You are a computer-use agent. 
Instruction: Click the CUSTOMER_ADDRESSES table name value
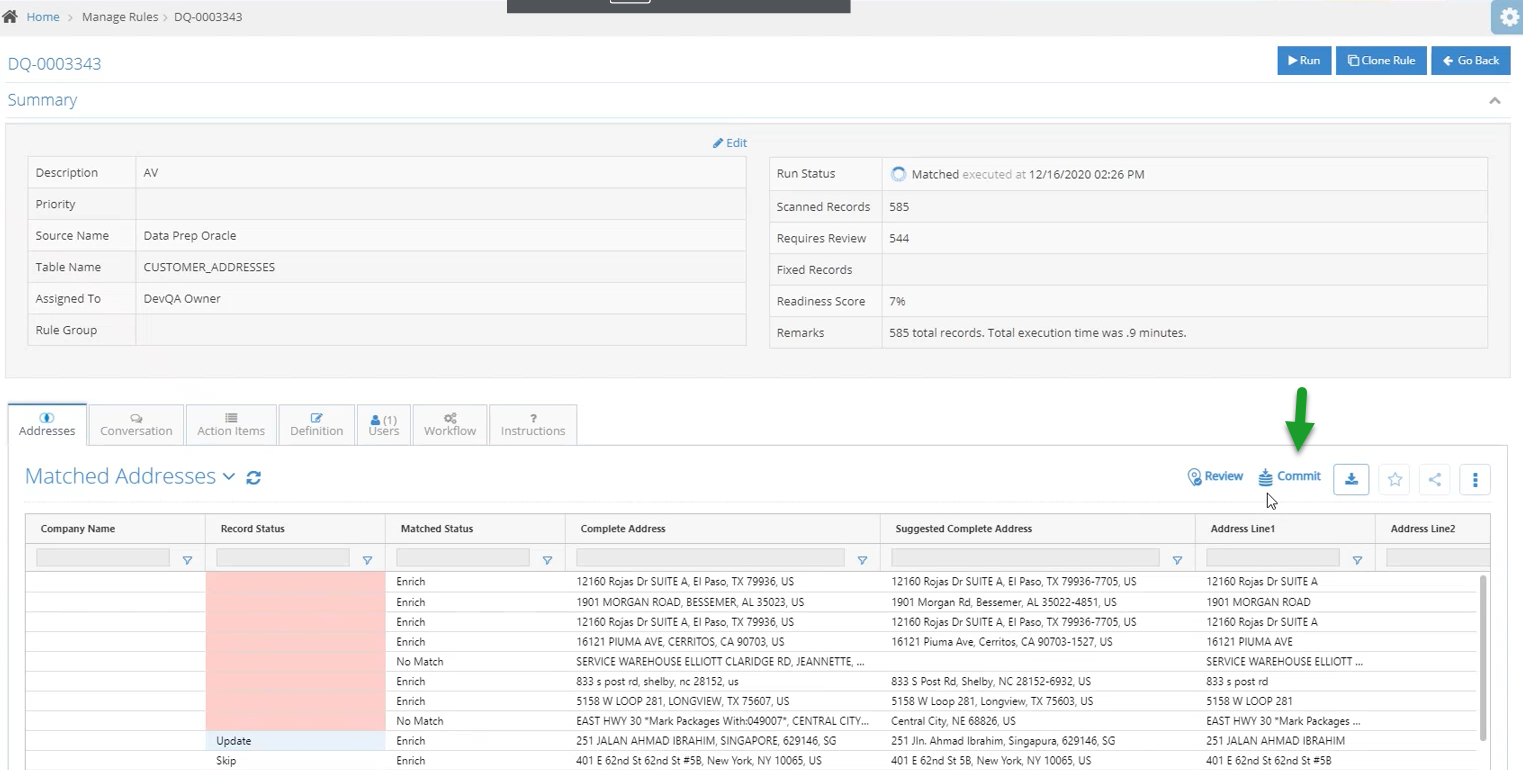(x=209, y=267)
